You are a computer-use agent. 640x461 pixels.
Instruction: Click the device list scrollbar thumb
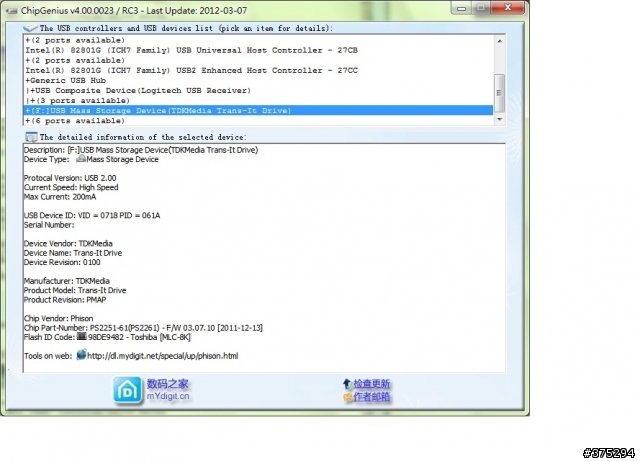(500, 93)
